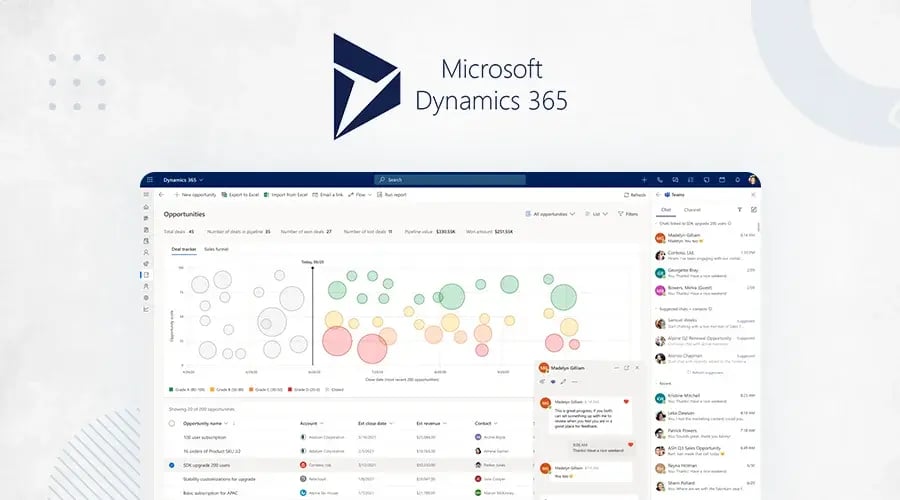Click the back arrow in command bar
Viewport: 900px width, 500px height.
pyautogui.click(x=162, y=195)
